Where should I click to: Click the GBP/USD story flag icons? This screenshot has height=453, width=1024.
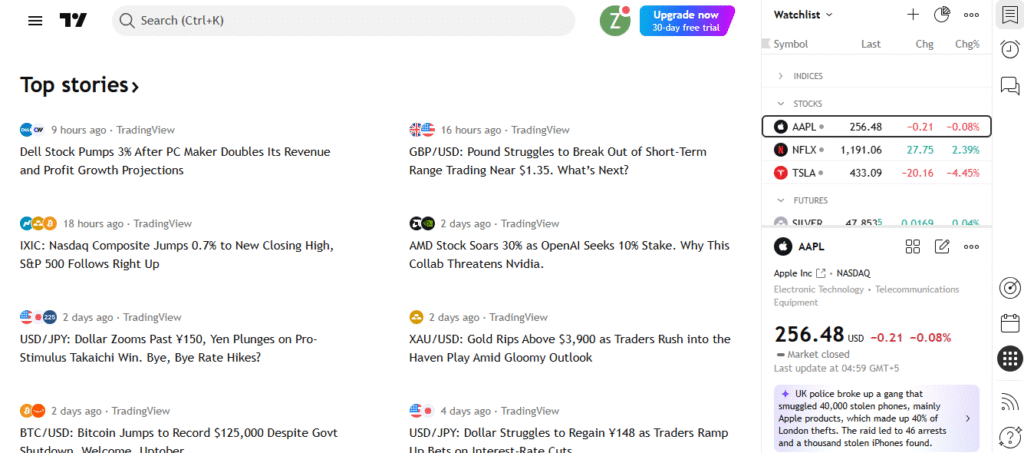[422, 130]
